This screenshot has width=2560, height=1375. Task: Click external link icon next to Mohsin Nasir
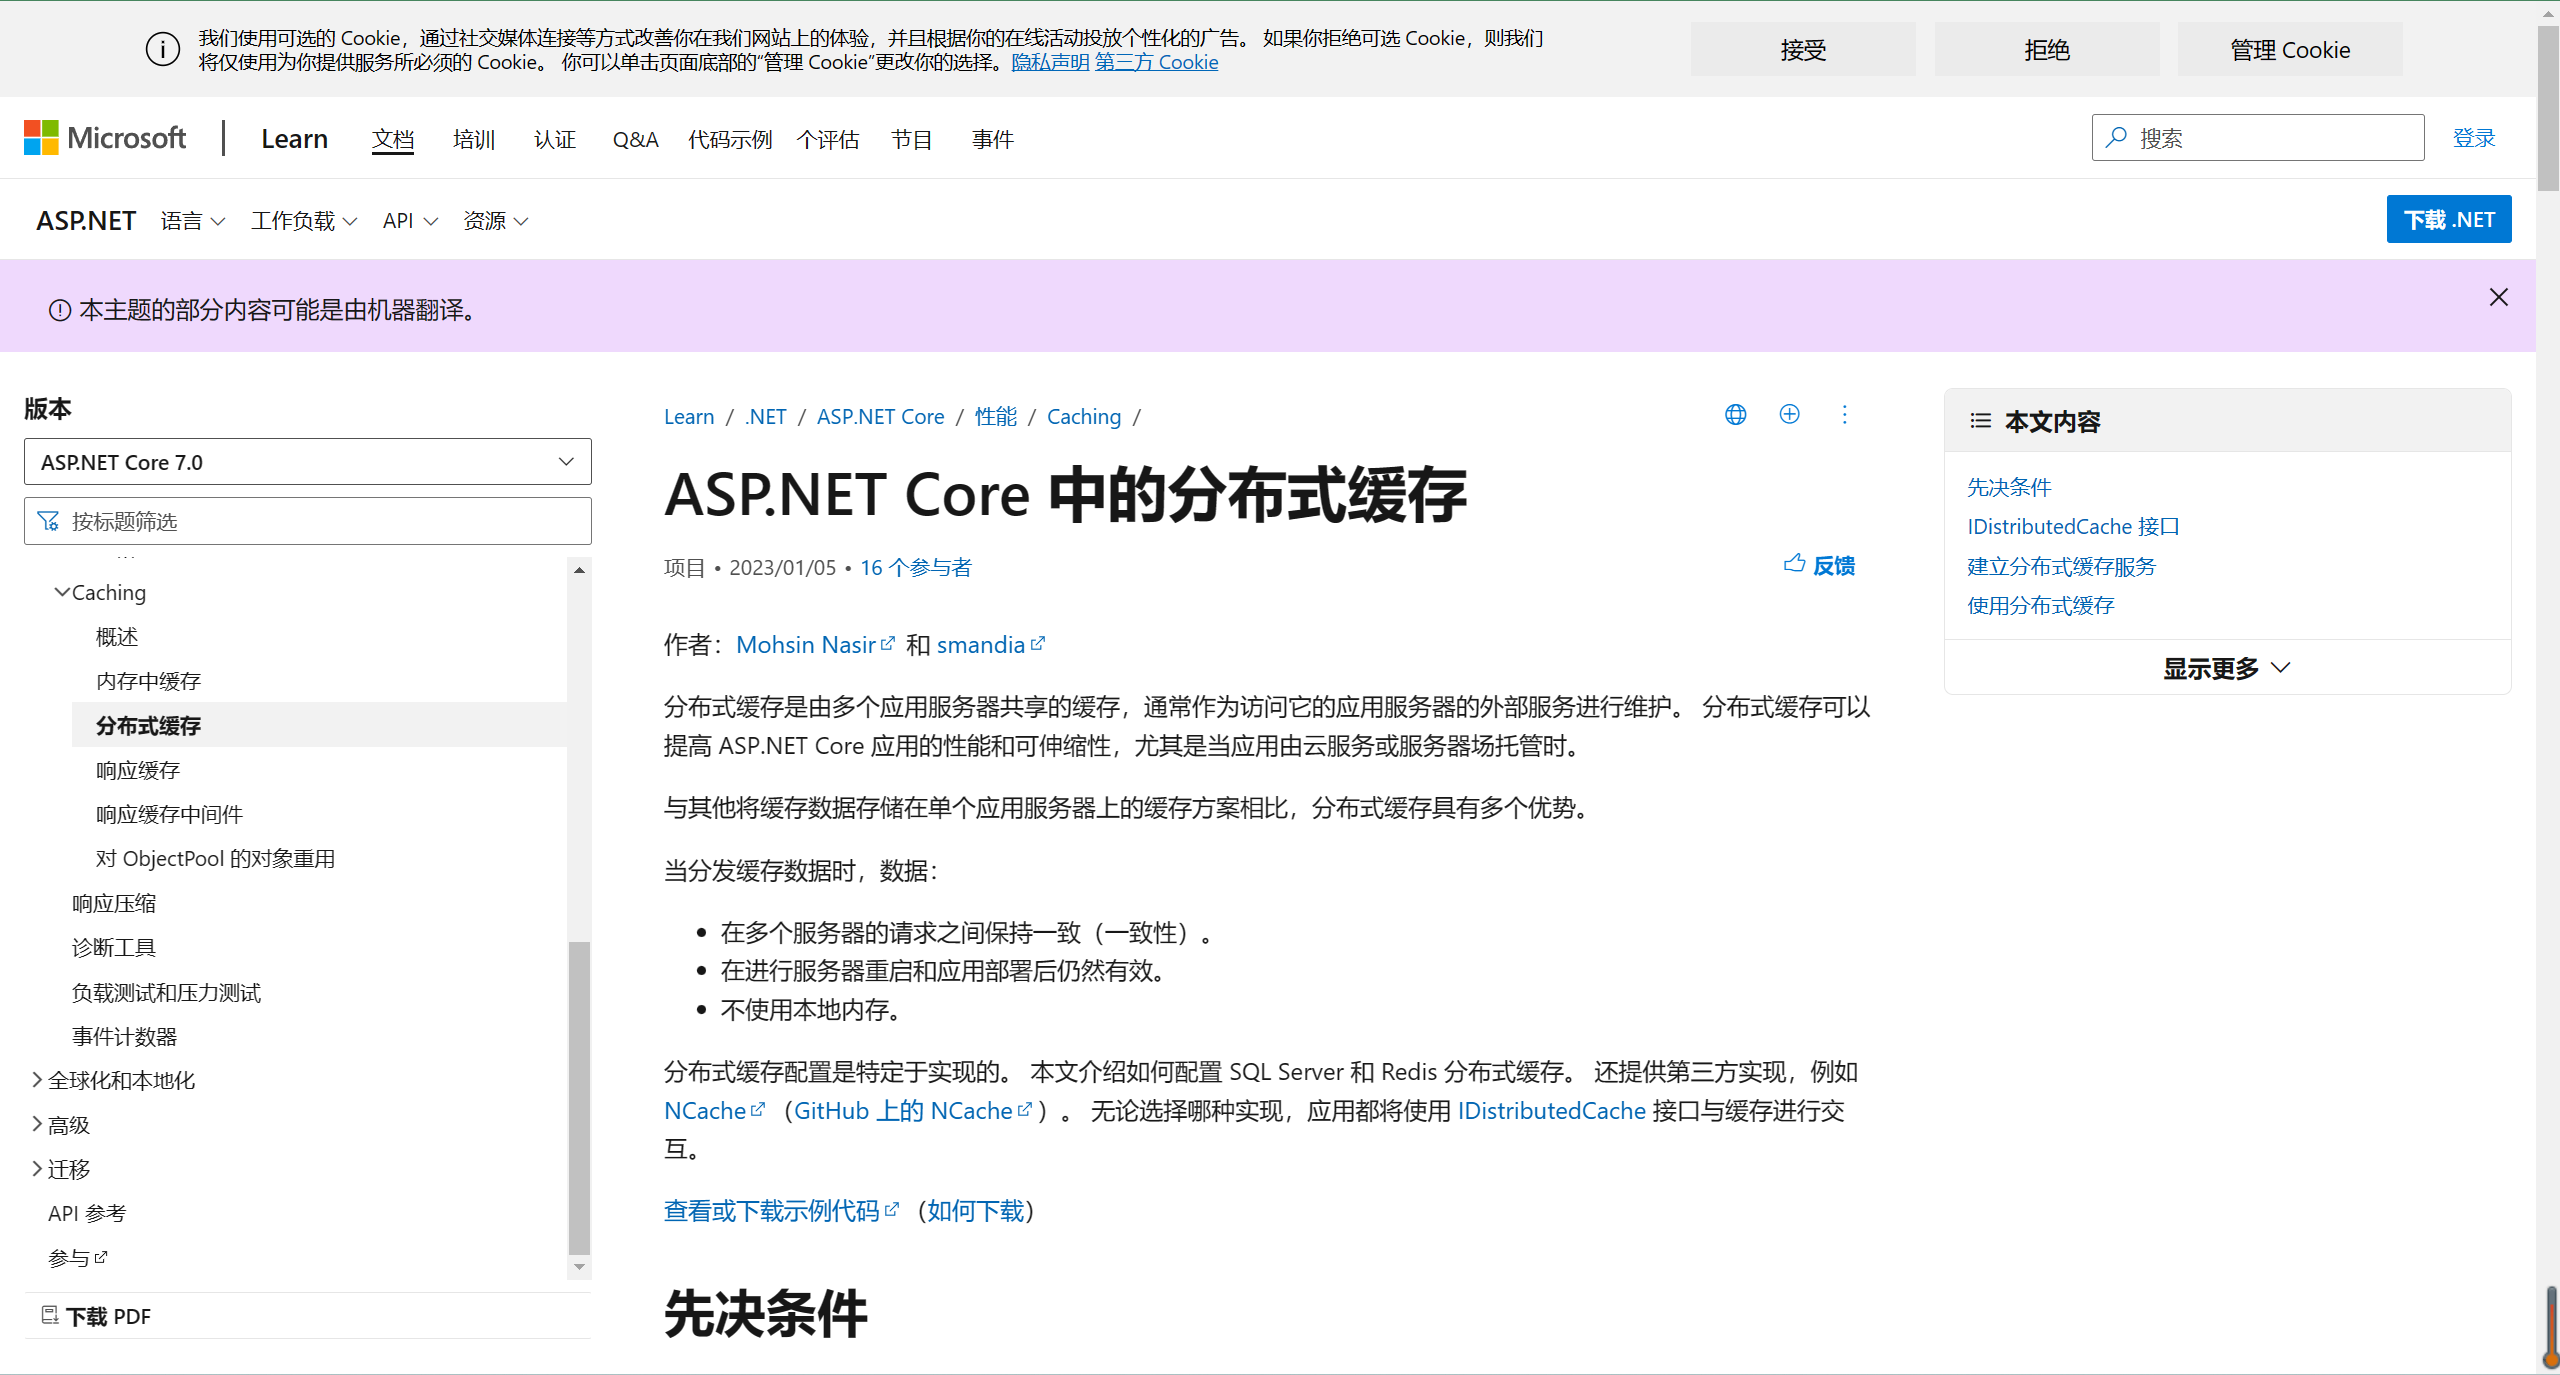point(888,643)
